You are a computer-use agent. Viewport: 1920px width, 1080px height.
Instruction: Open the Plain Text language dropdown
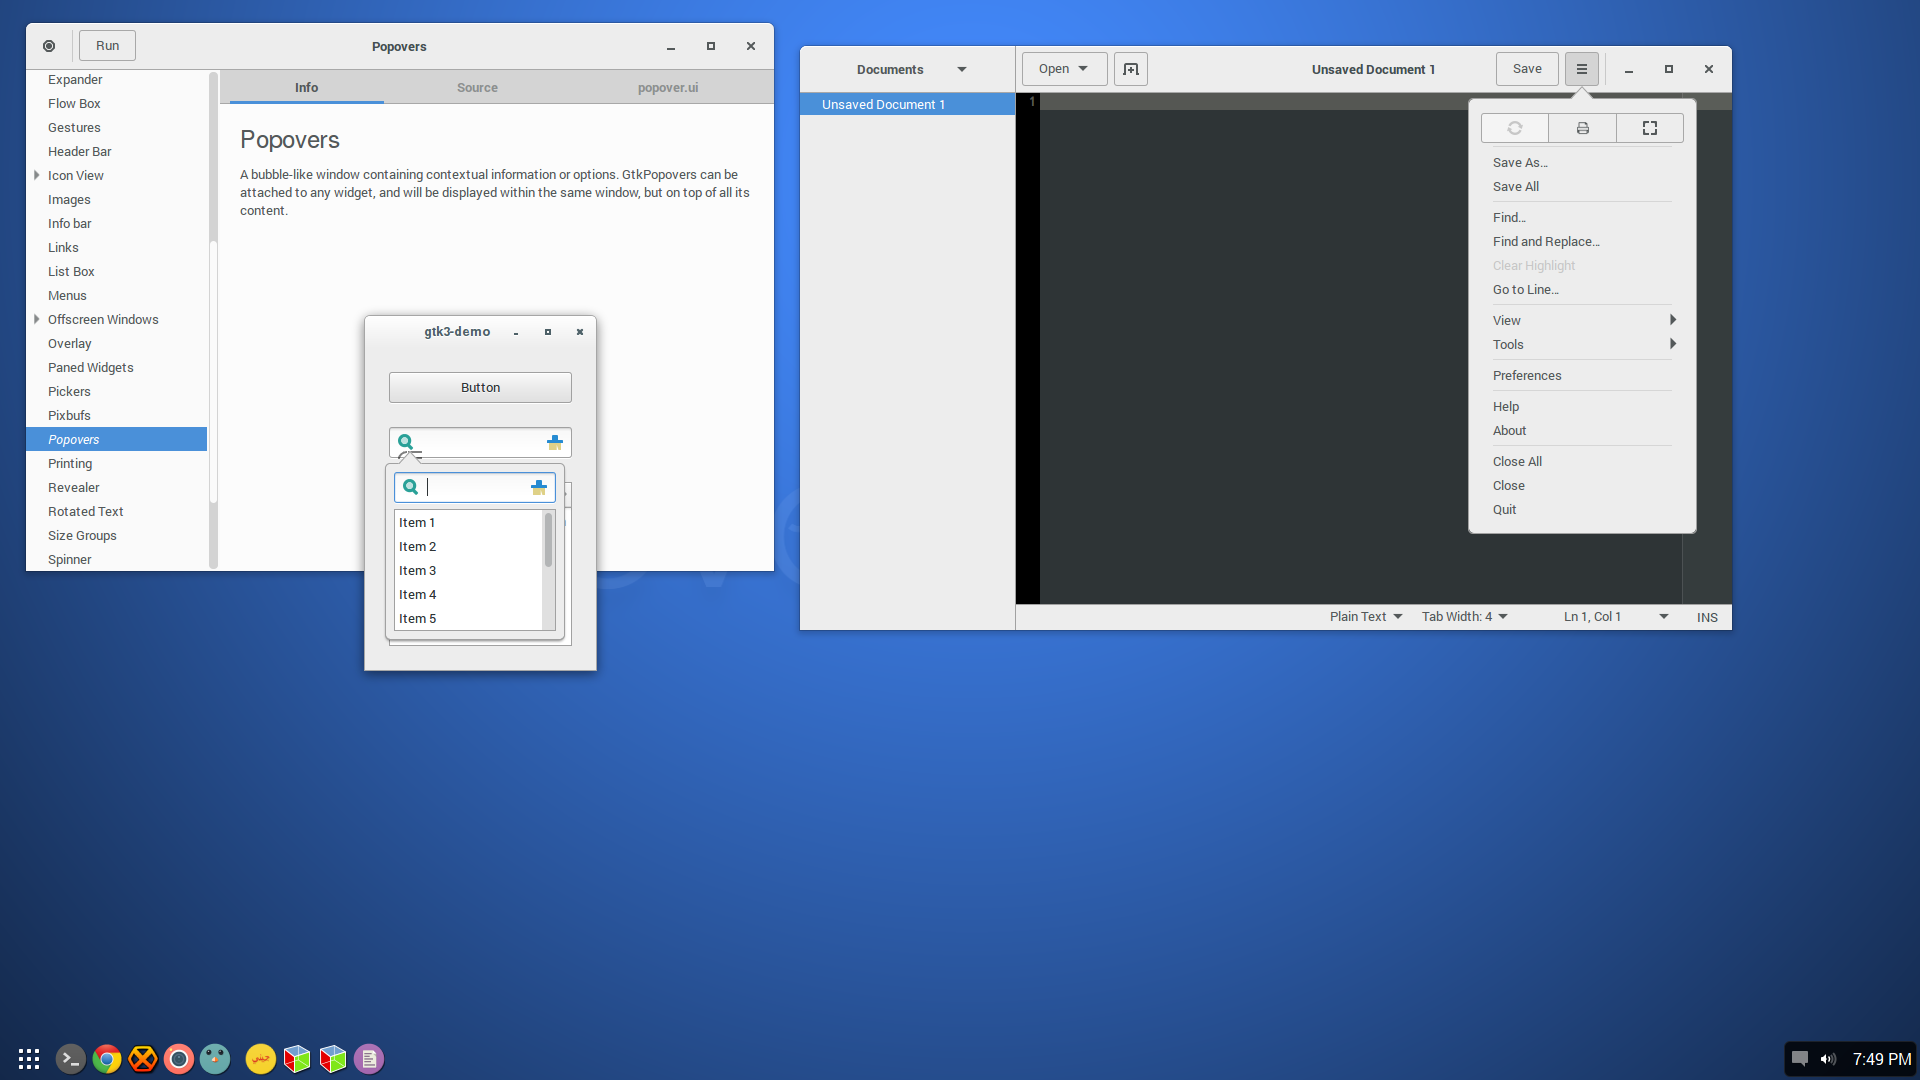(x=1366, y=617)
